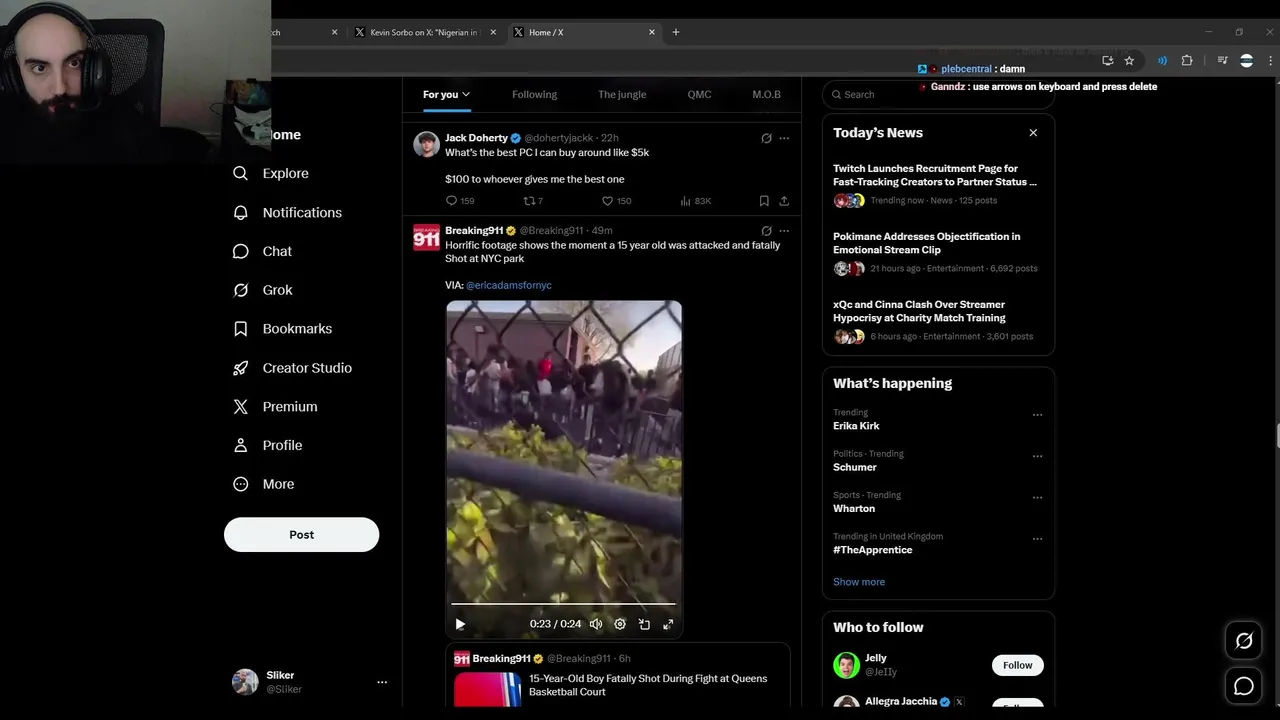Open Grok from the sidebar
1280x720 pixels.
pyautogui.click(x=262, y=290)
